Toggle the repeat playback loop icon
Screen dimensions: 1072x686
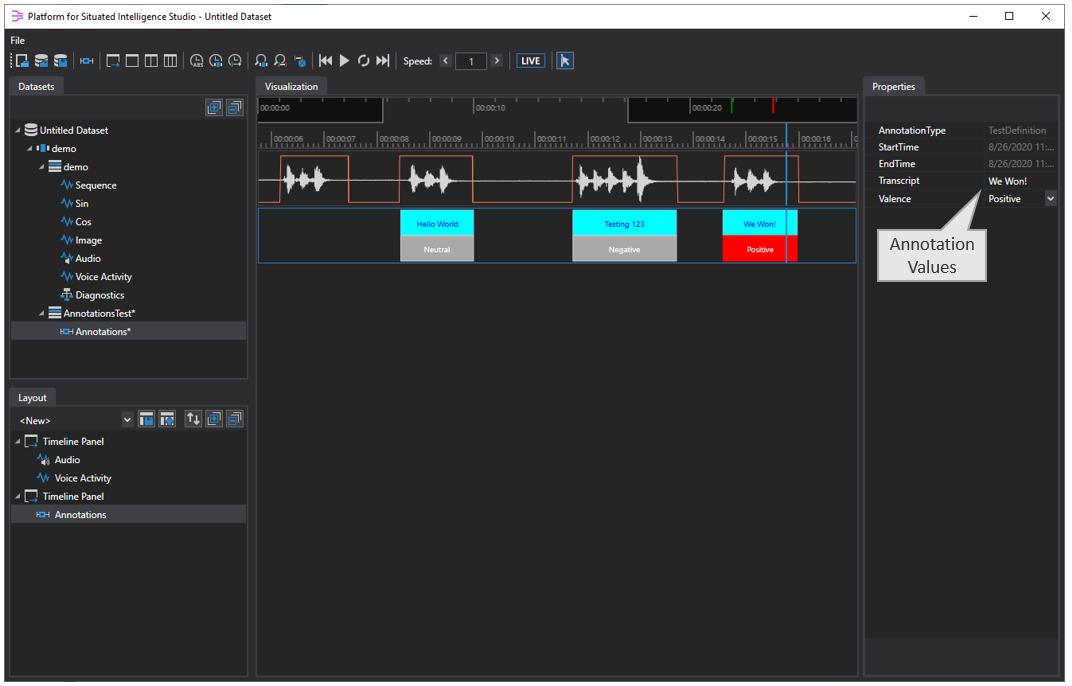pos(364,61)
